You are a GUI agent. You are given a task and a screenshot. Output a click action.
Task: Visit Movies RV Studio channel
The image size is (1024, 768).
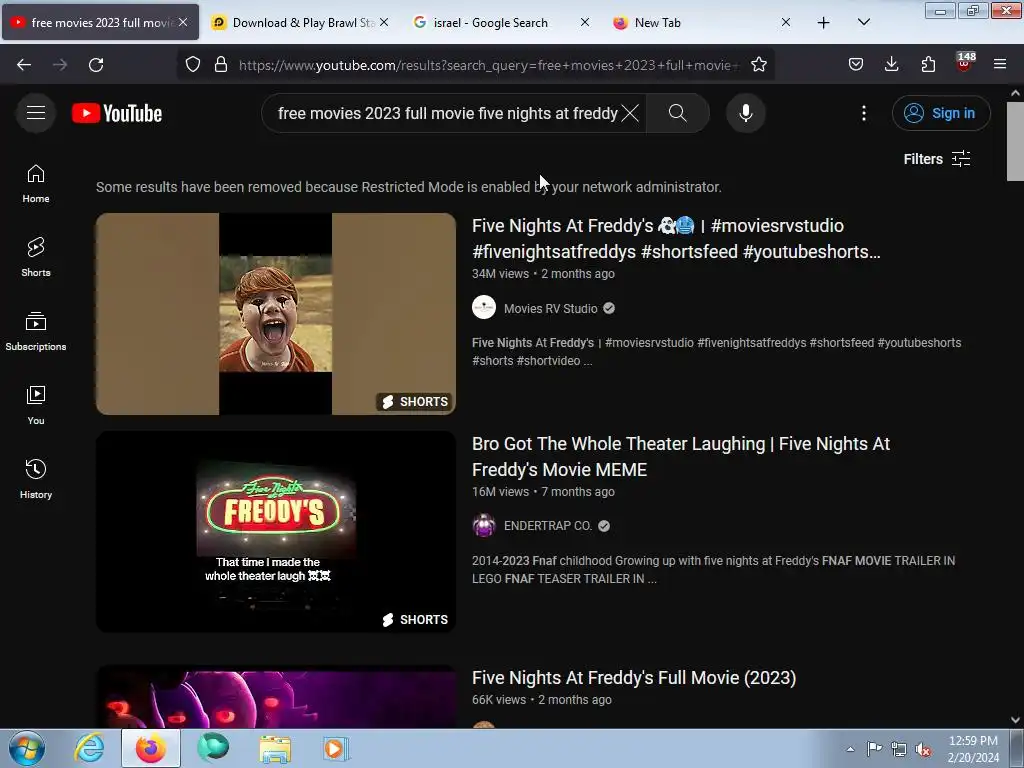(550, 308)
